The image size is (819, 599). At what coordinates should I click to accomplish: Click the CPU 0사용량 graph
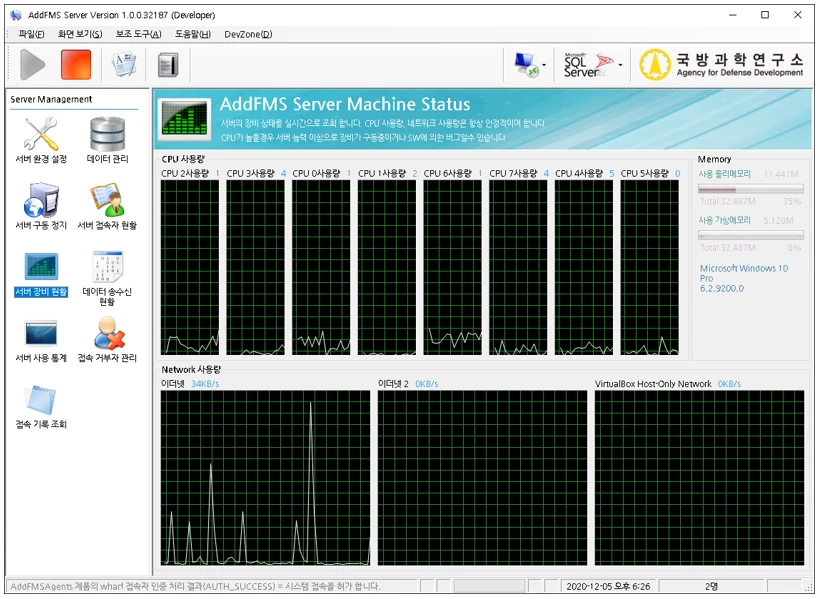pos(321,267)
